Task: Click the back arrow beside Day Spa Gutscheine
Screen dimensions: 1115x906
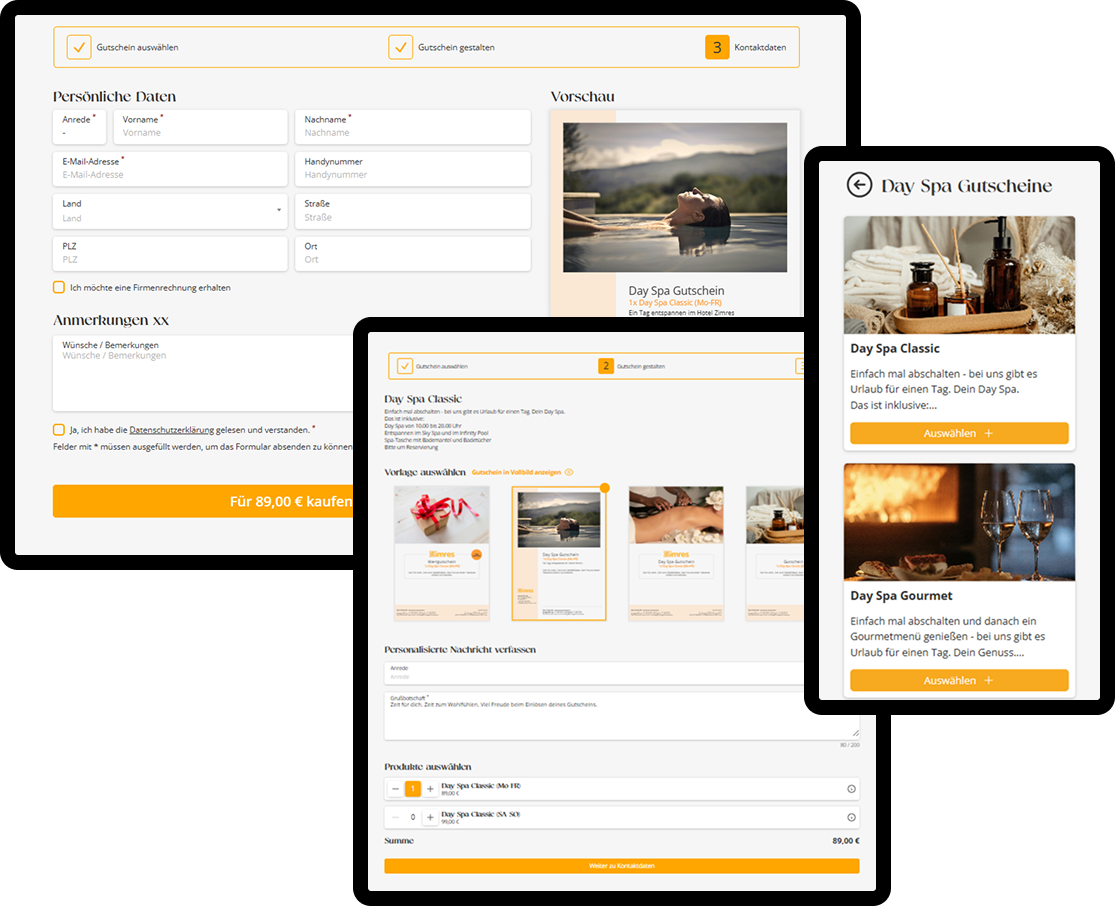Action: tap(859, 185)
